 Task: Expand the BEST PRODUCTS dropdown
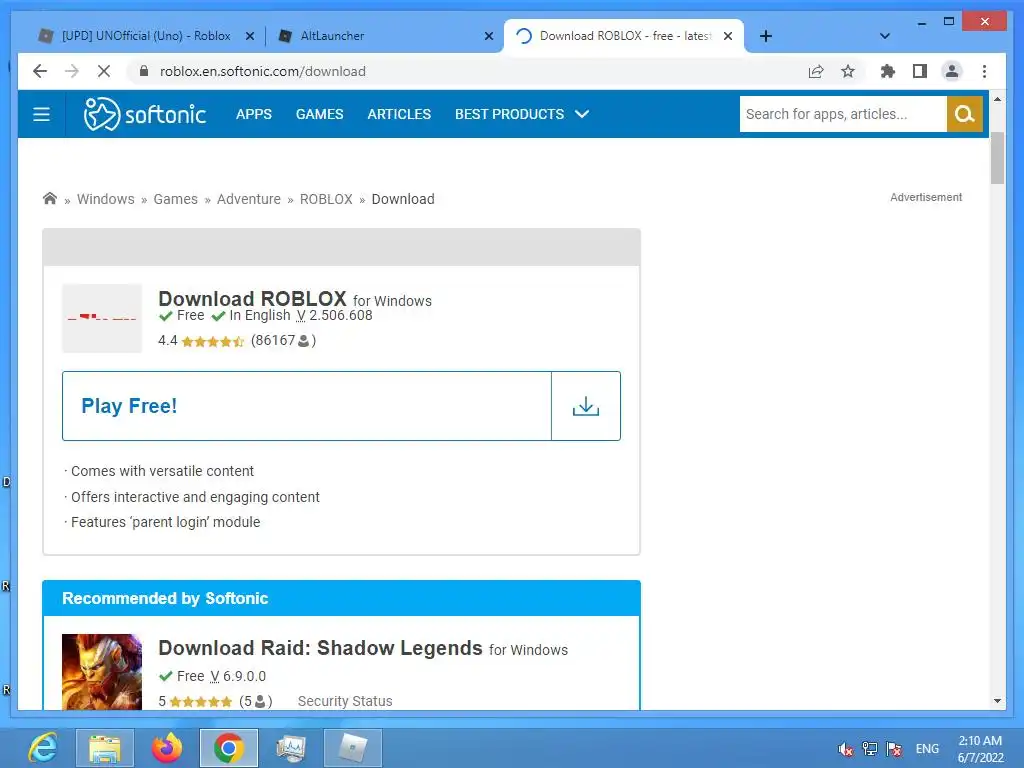522,114
